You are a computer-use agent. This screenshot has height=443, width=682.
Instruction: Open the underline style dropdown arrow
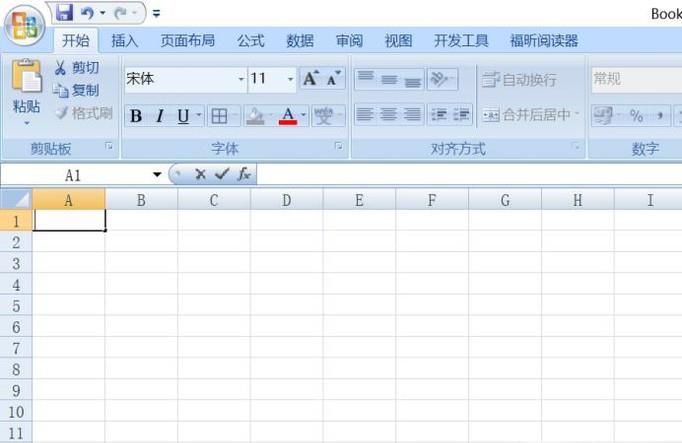[199, 115]
